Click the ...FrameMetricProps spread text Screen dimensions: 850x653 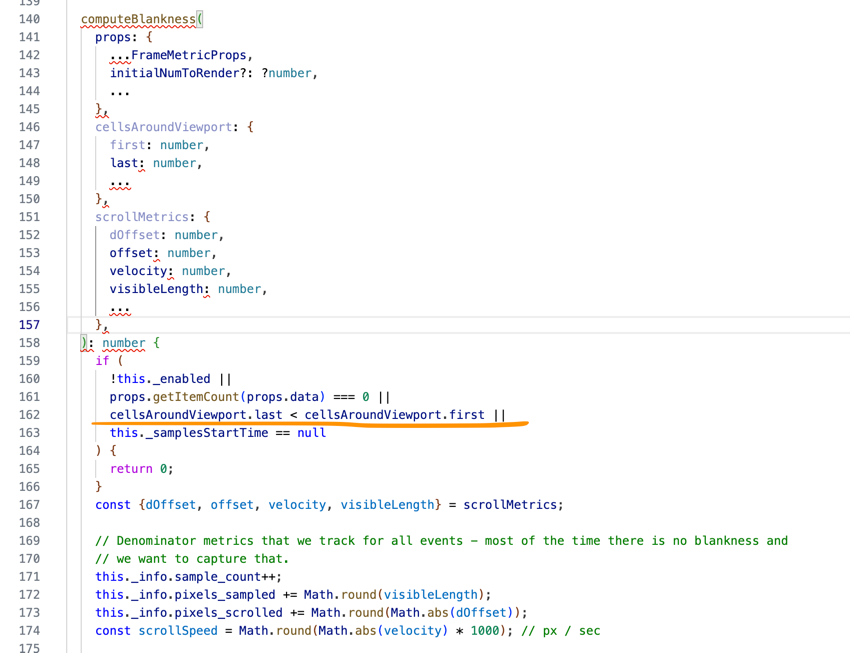[x=178, y=55]
